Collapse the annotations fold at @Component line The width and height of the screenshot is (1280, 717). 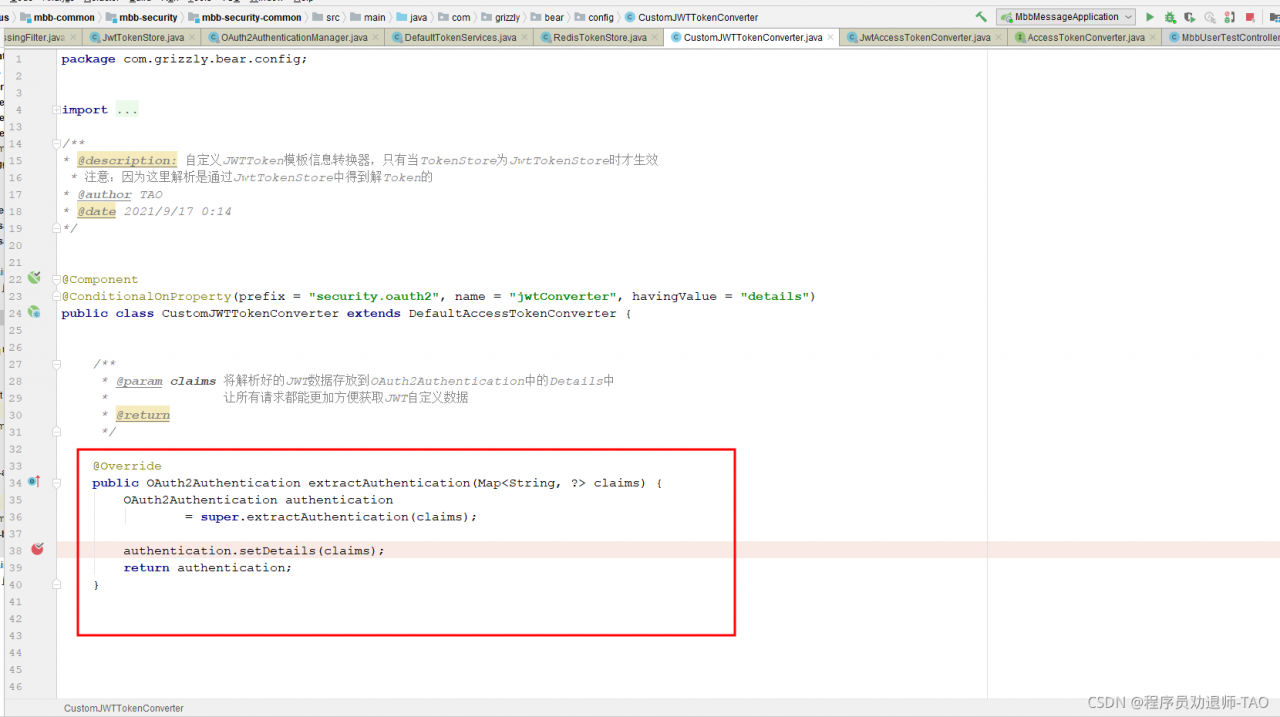(57, 279)
